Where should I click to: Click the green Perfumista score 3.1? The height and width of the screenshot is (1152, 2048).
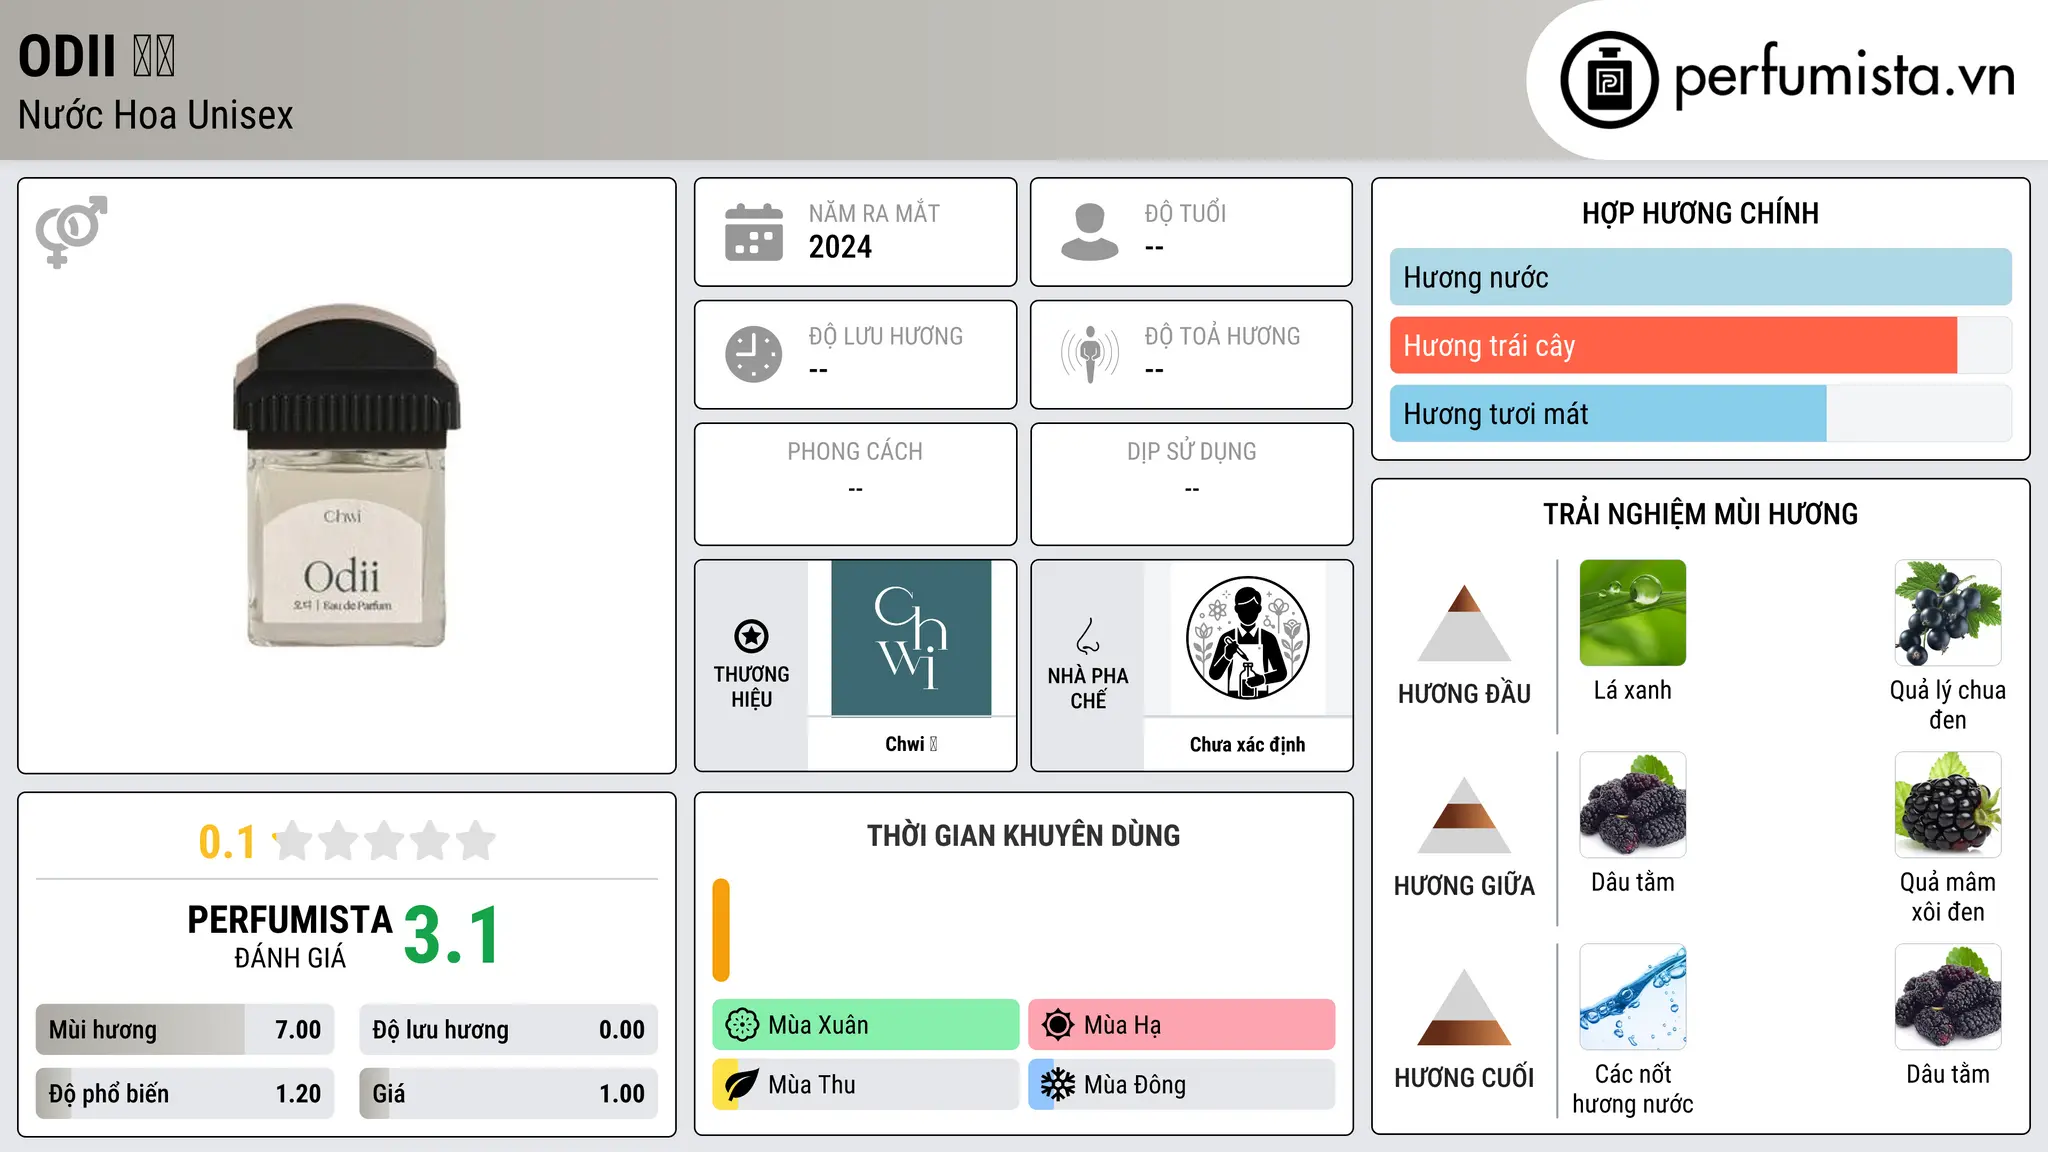[452, 936]
